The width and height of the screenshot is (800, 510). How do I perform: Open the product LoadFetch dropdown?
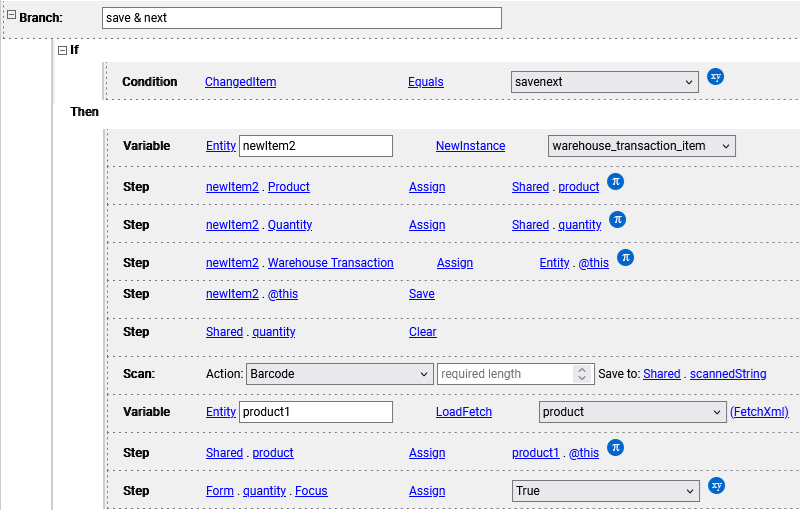coord(632,412)
